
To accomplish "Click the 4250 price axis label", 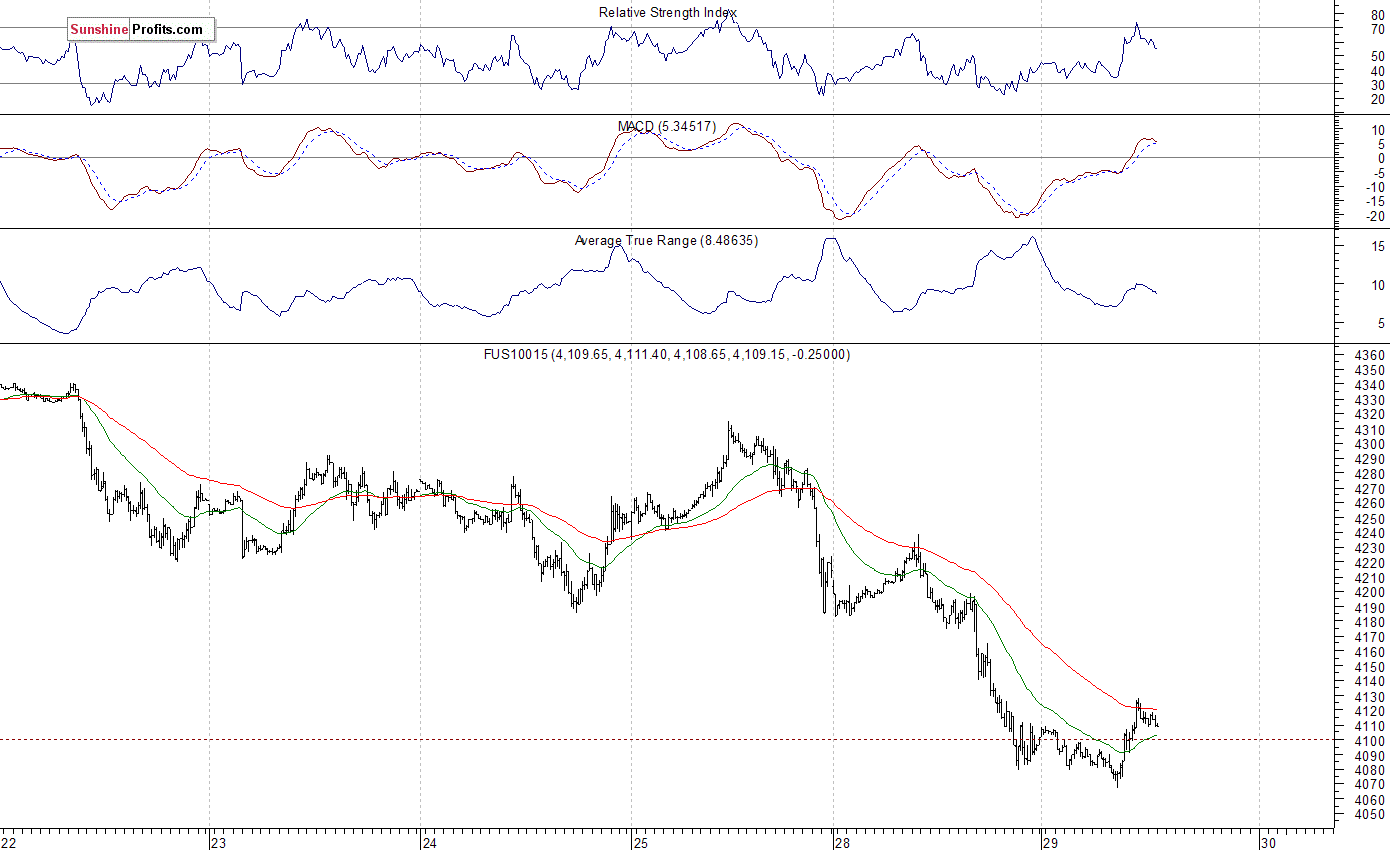I will (x=1368, y=518).
